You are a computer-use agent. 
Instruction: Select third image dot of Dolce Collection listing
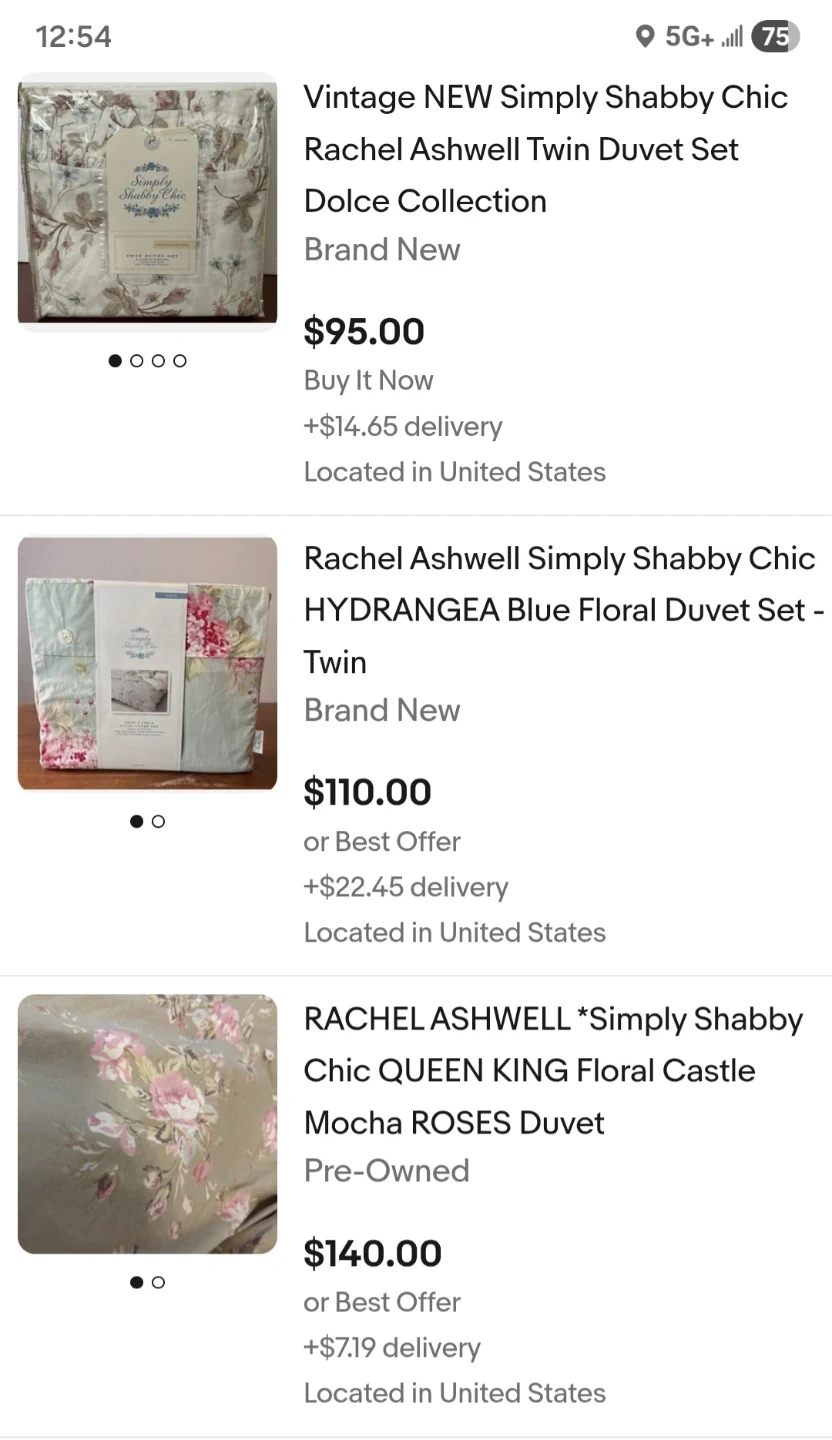pos(158,361)
